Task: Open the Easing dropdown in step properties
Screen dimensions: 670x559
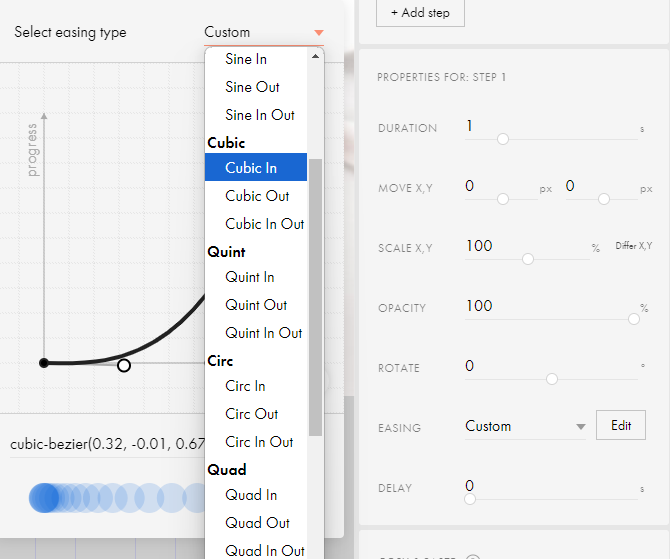Action: 526,426
